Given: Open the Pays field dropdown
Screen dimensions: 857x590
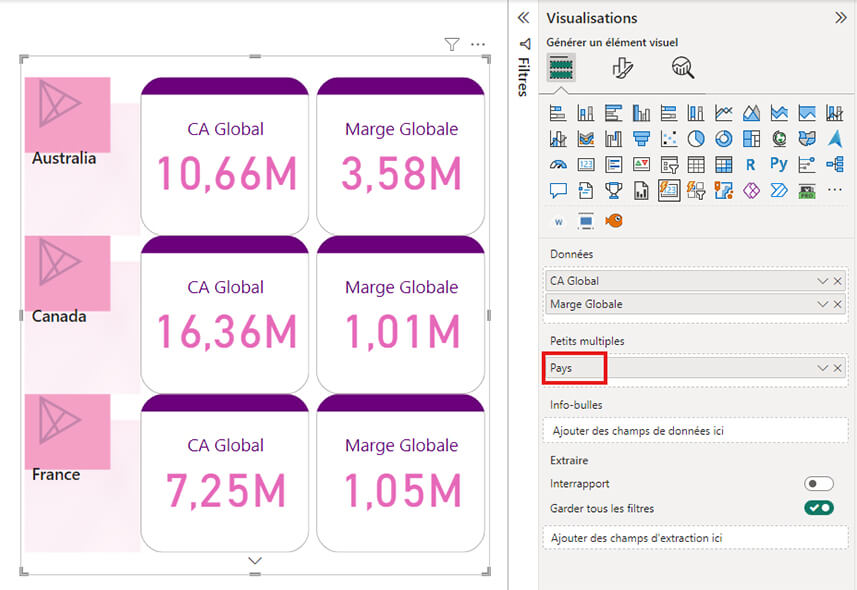Looking at the screenshot, I should click(822, 368).
